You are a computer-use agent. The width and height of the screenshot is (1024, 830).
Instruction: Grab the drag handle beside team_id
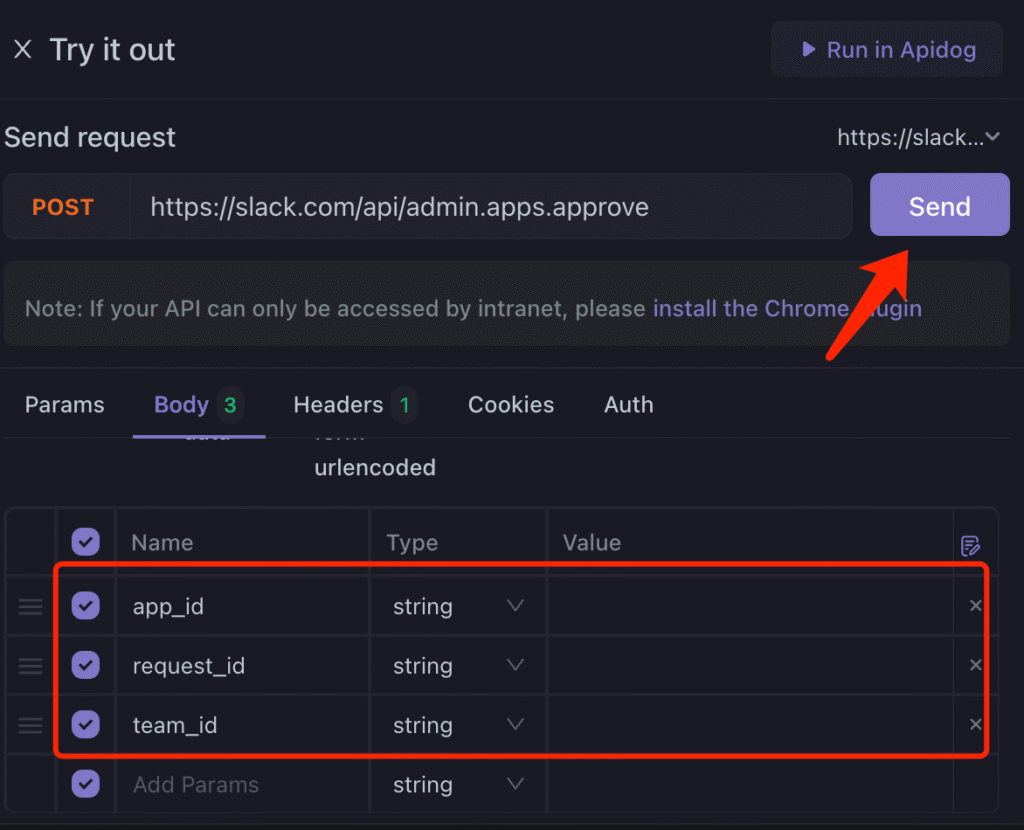pos(29,725)
